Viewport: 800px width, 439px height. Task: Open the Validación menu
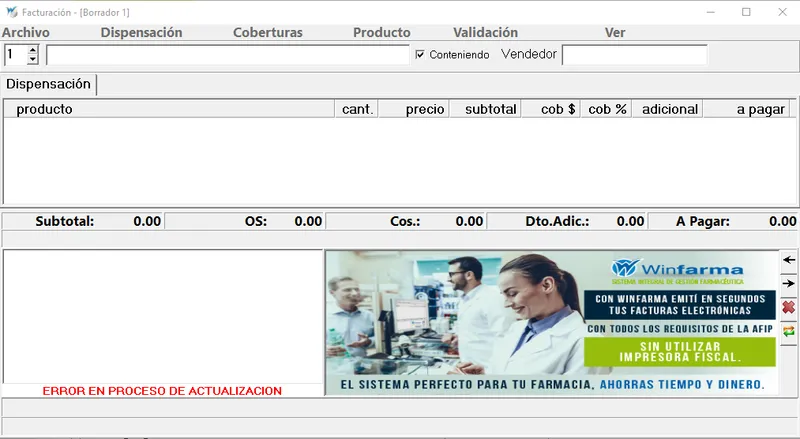(485, 32)
